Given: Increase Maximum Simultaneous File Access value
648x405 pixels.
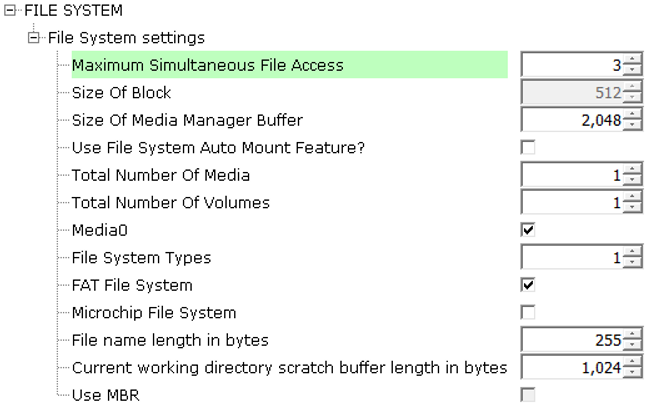Looking at the screenshot, I should (632, 60).
